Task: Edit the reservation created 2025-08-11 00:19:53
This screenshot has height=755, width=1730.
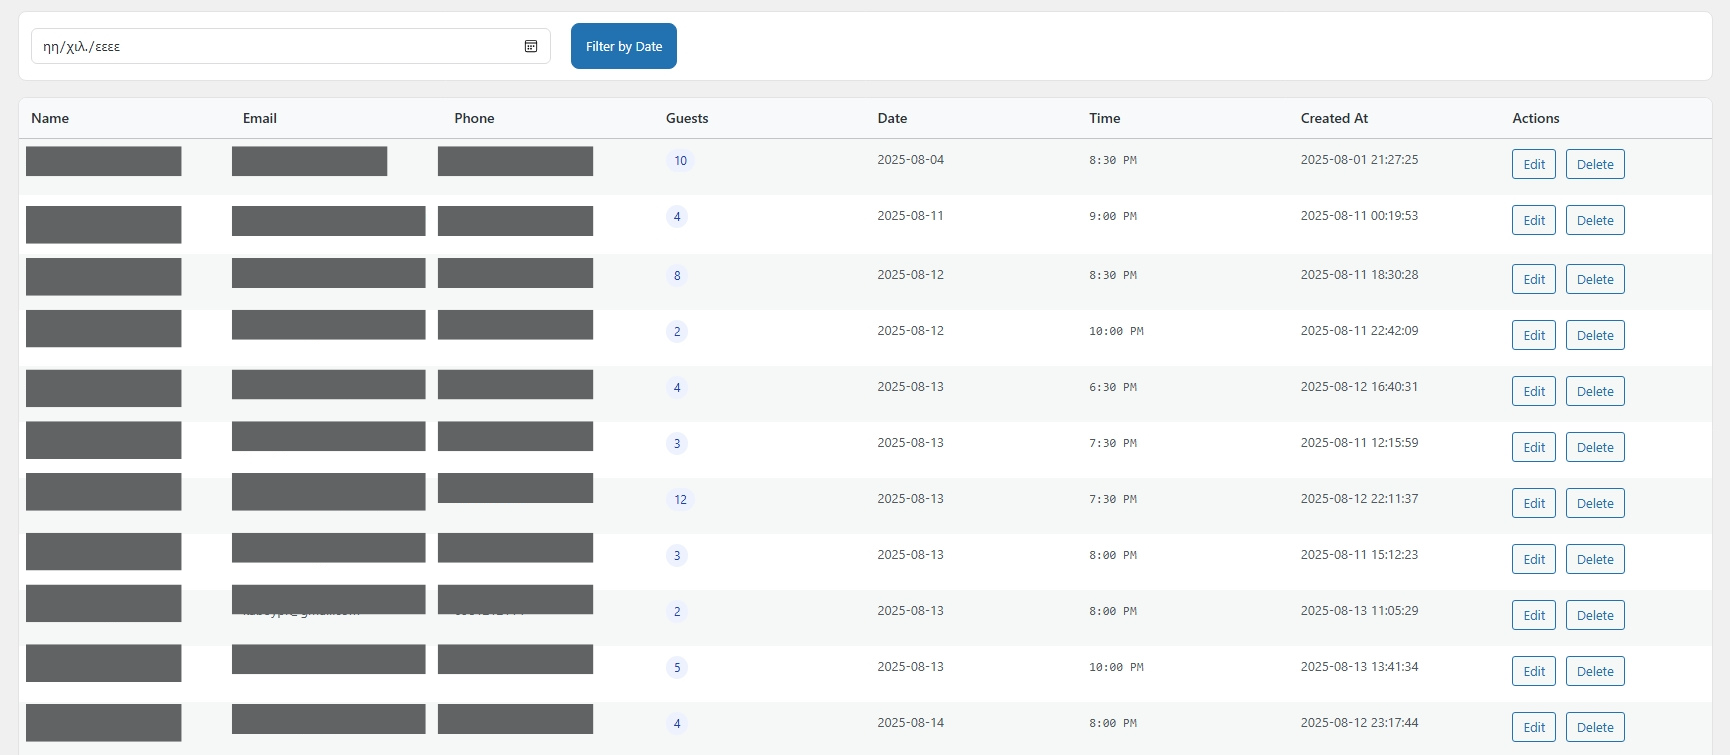Action: pos(1534,220)
